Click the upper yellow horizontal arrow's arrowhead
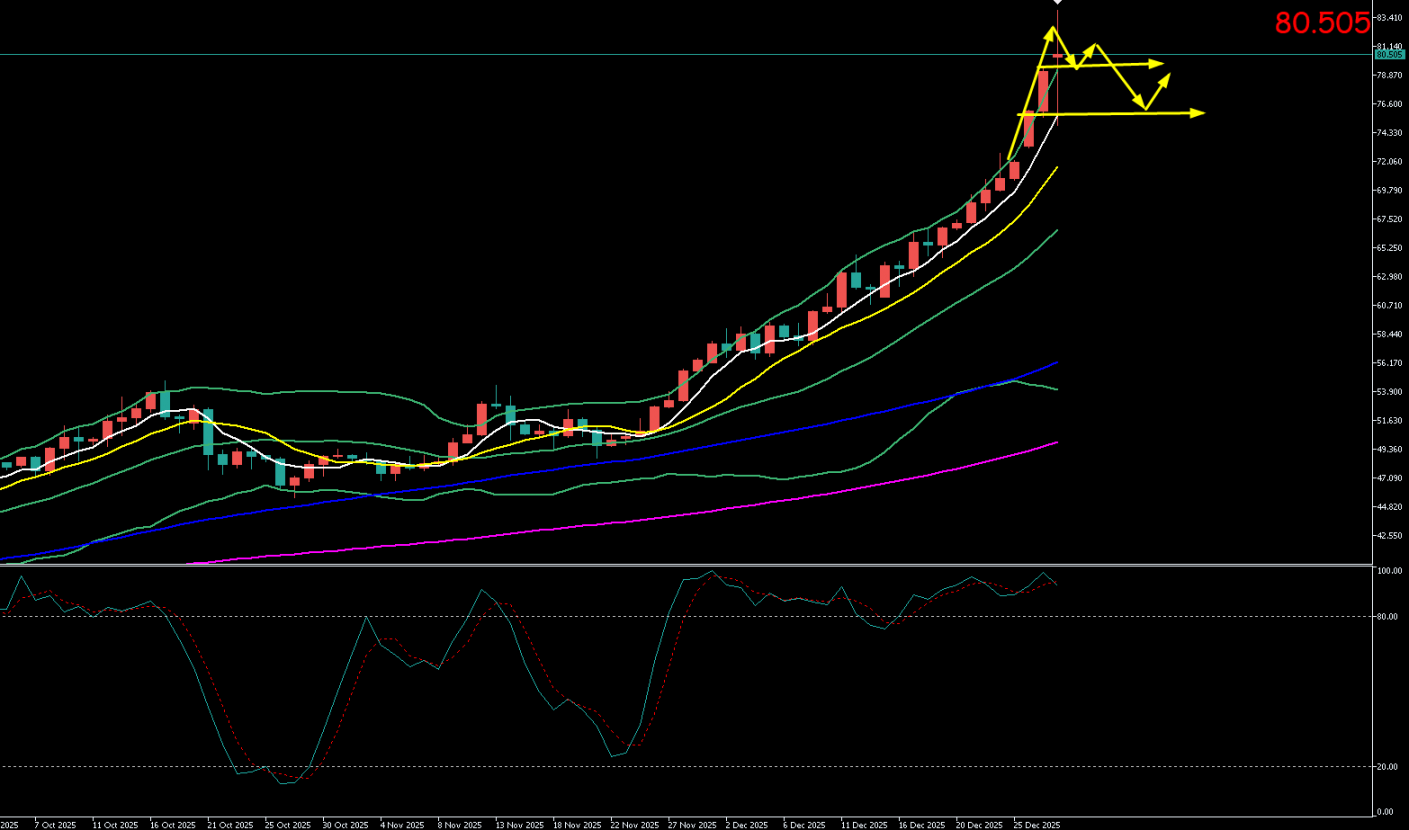This screenshot has width=1409, height=830. tap(1160, 63)
